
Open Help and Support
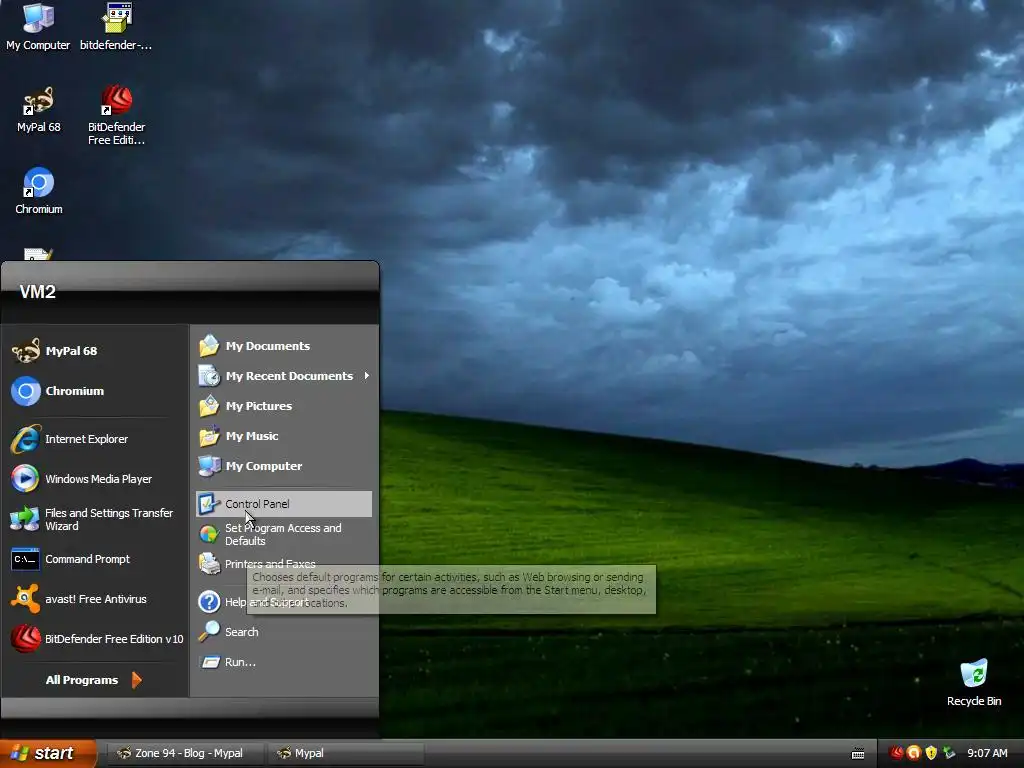(284, 601)
